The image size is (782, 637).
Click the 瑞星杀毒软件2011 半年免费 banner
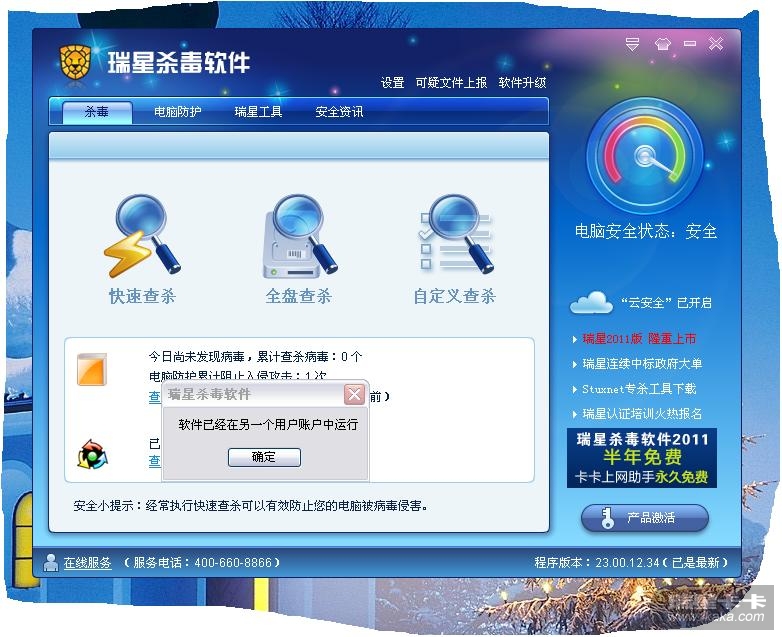click(x=642, y=458)
